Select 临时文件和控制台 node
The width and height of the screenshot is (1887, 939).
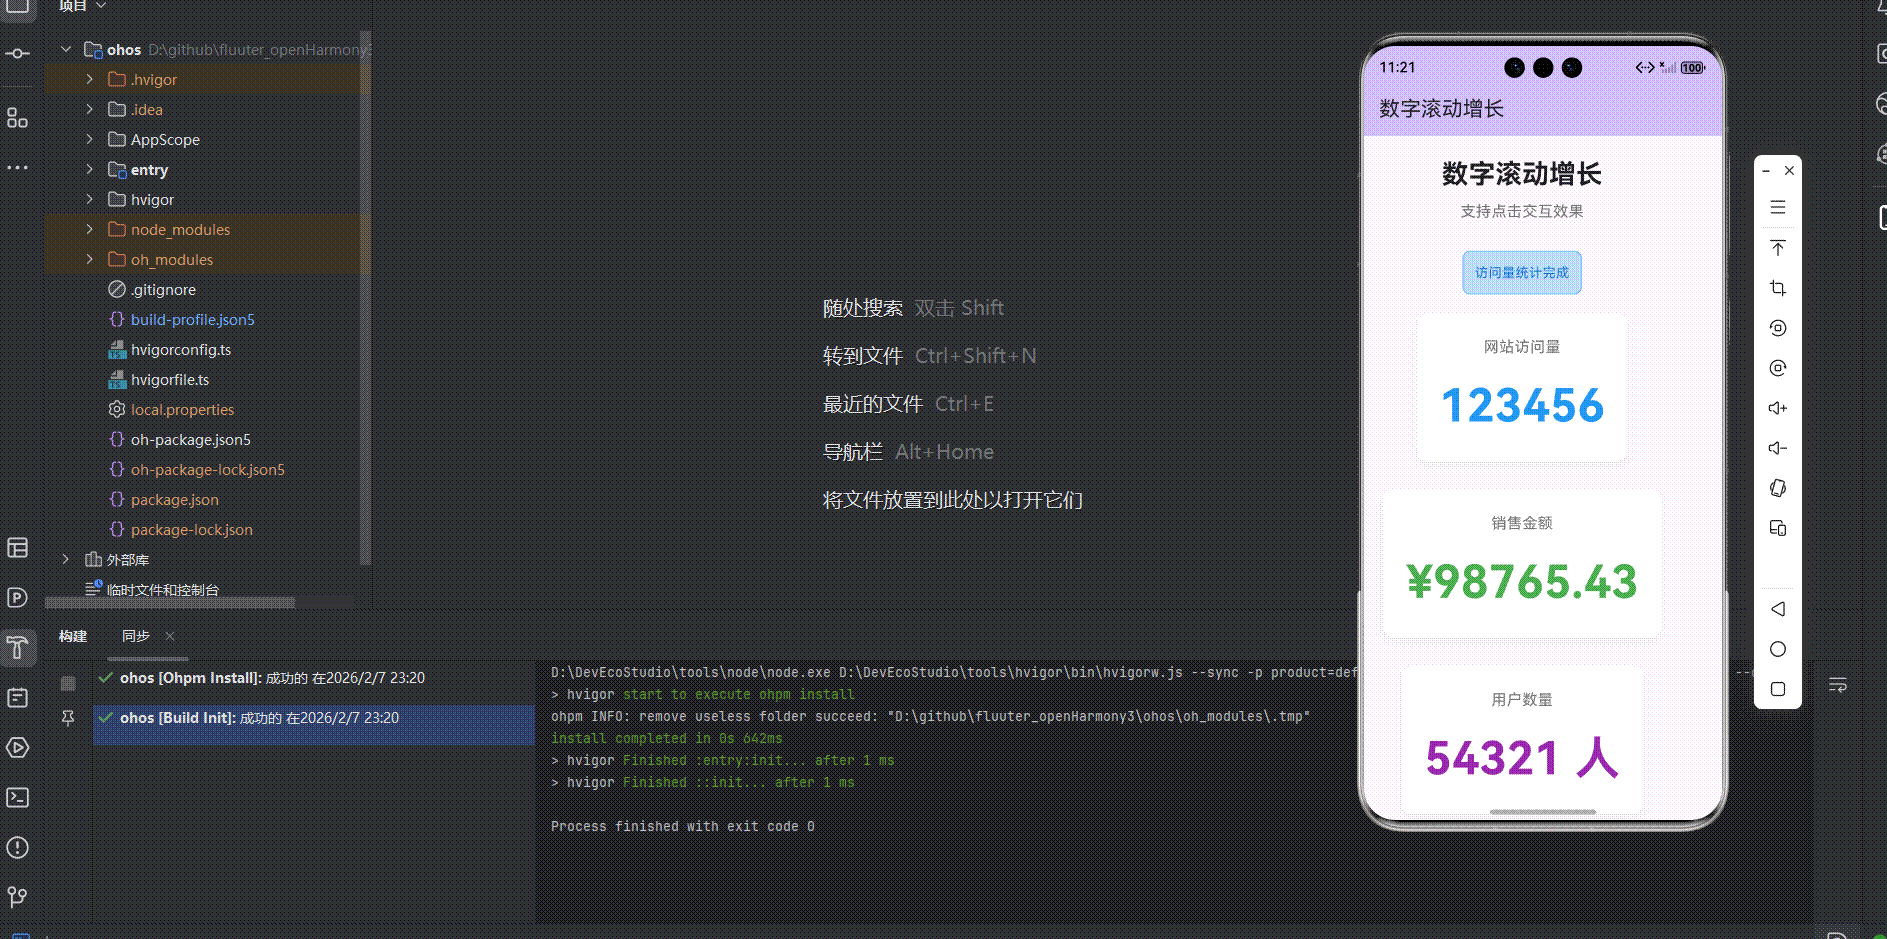(162, 589)
